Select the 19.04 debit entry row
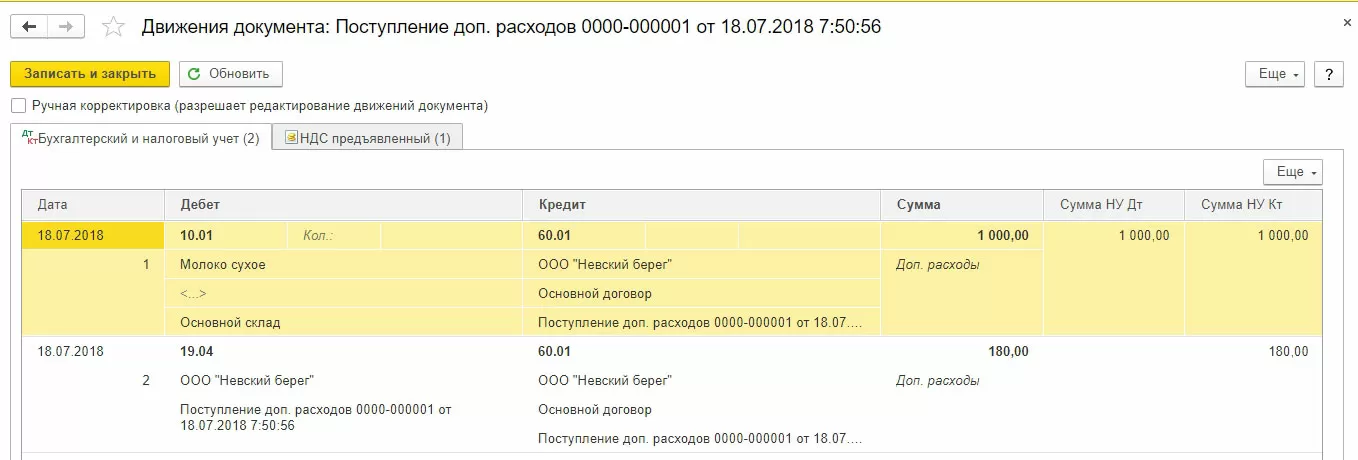 [x=197, y=352]
